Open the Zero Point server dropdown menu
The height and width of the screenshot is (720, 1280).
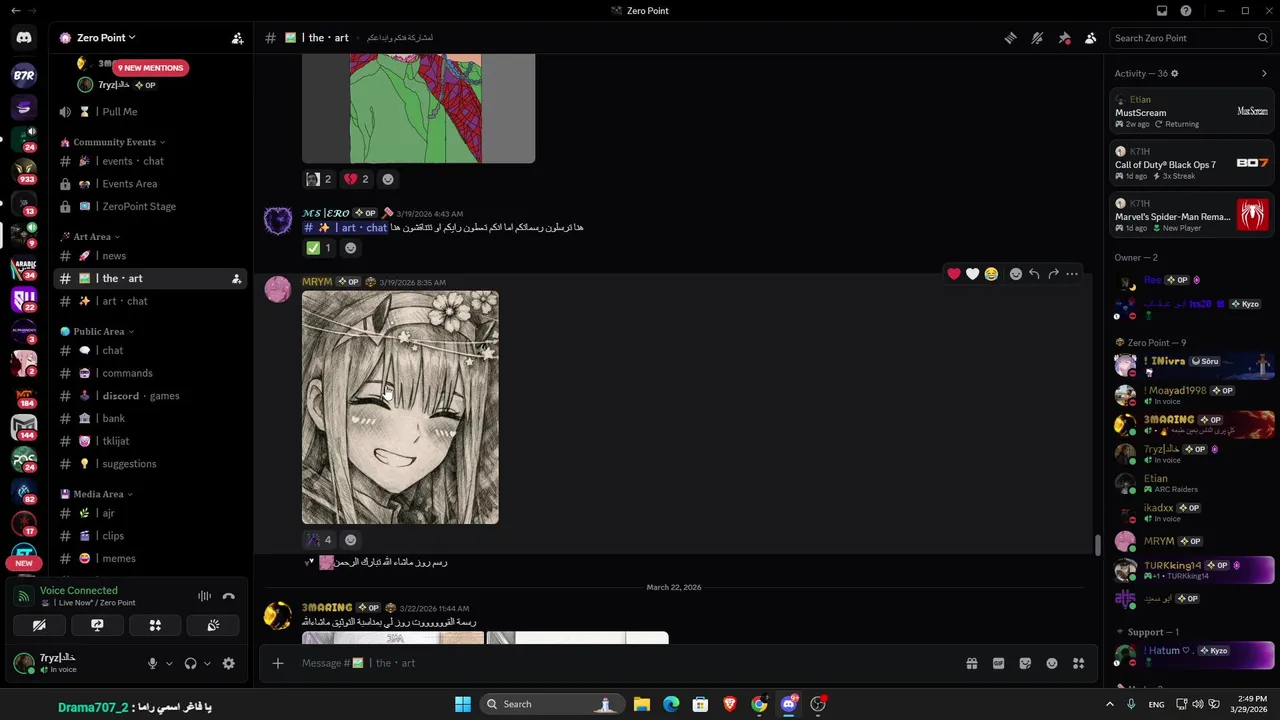[x=106, y=38]
